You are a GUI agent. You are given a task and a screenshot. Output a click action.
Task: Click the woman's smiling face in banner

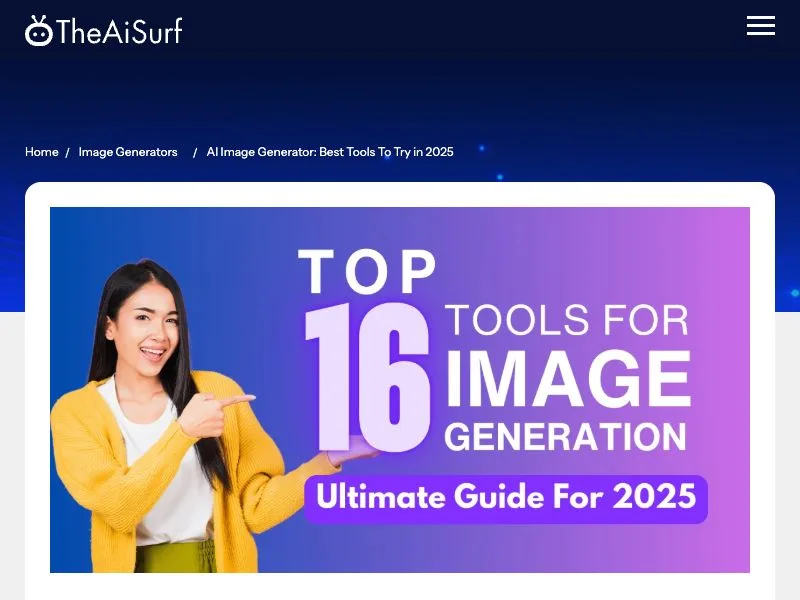click(149, 330)
